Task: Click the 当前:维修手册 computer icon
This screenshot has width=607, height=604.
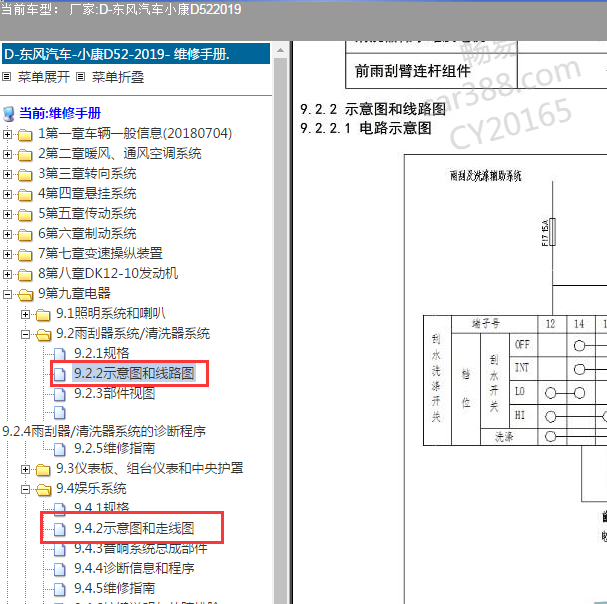Action: tap(9, 114)
